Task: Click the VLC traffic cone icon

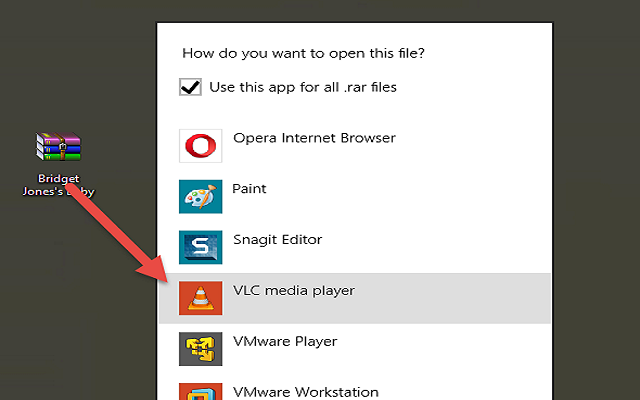Action: (200, 298)
